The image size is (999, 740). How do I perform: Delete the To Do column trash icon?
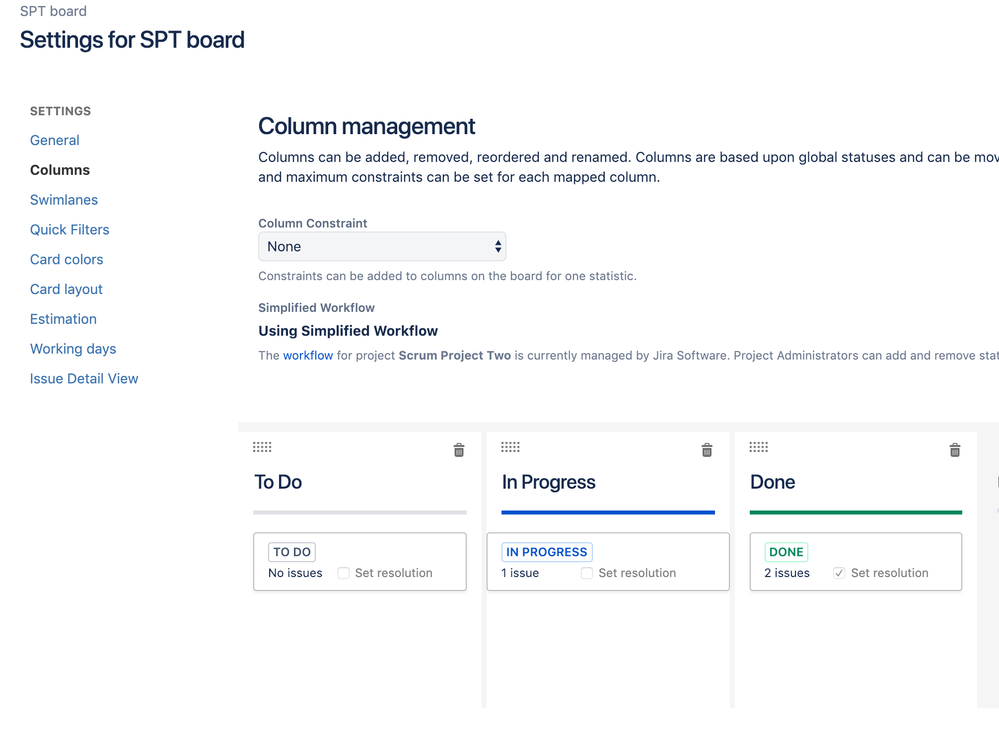pos(459,450)
